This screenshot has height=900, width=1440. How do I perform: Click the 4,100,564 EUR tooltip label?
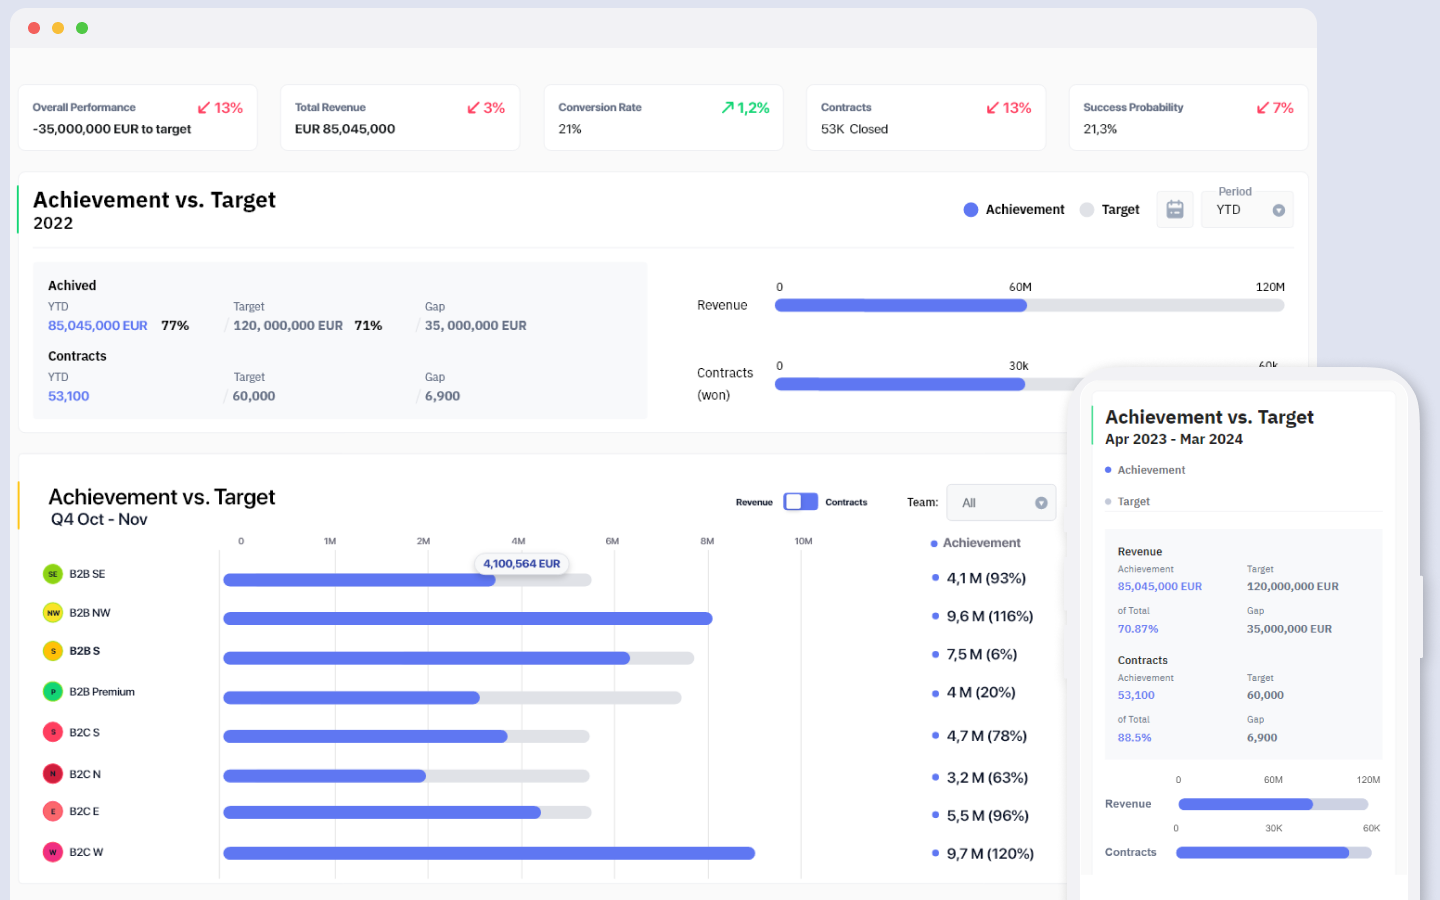[521, 564]
